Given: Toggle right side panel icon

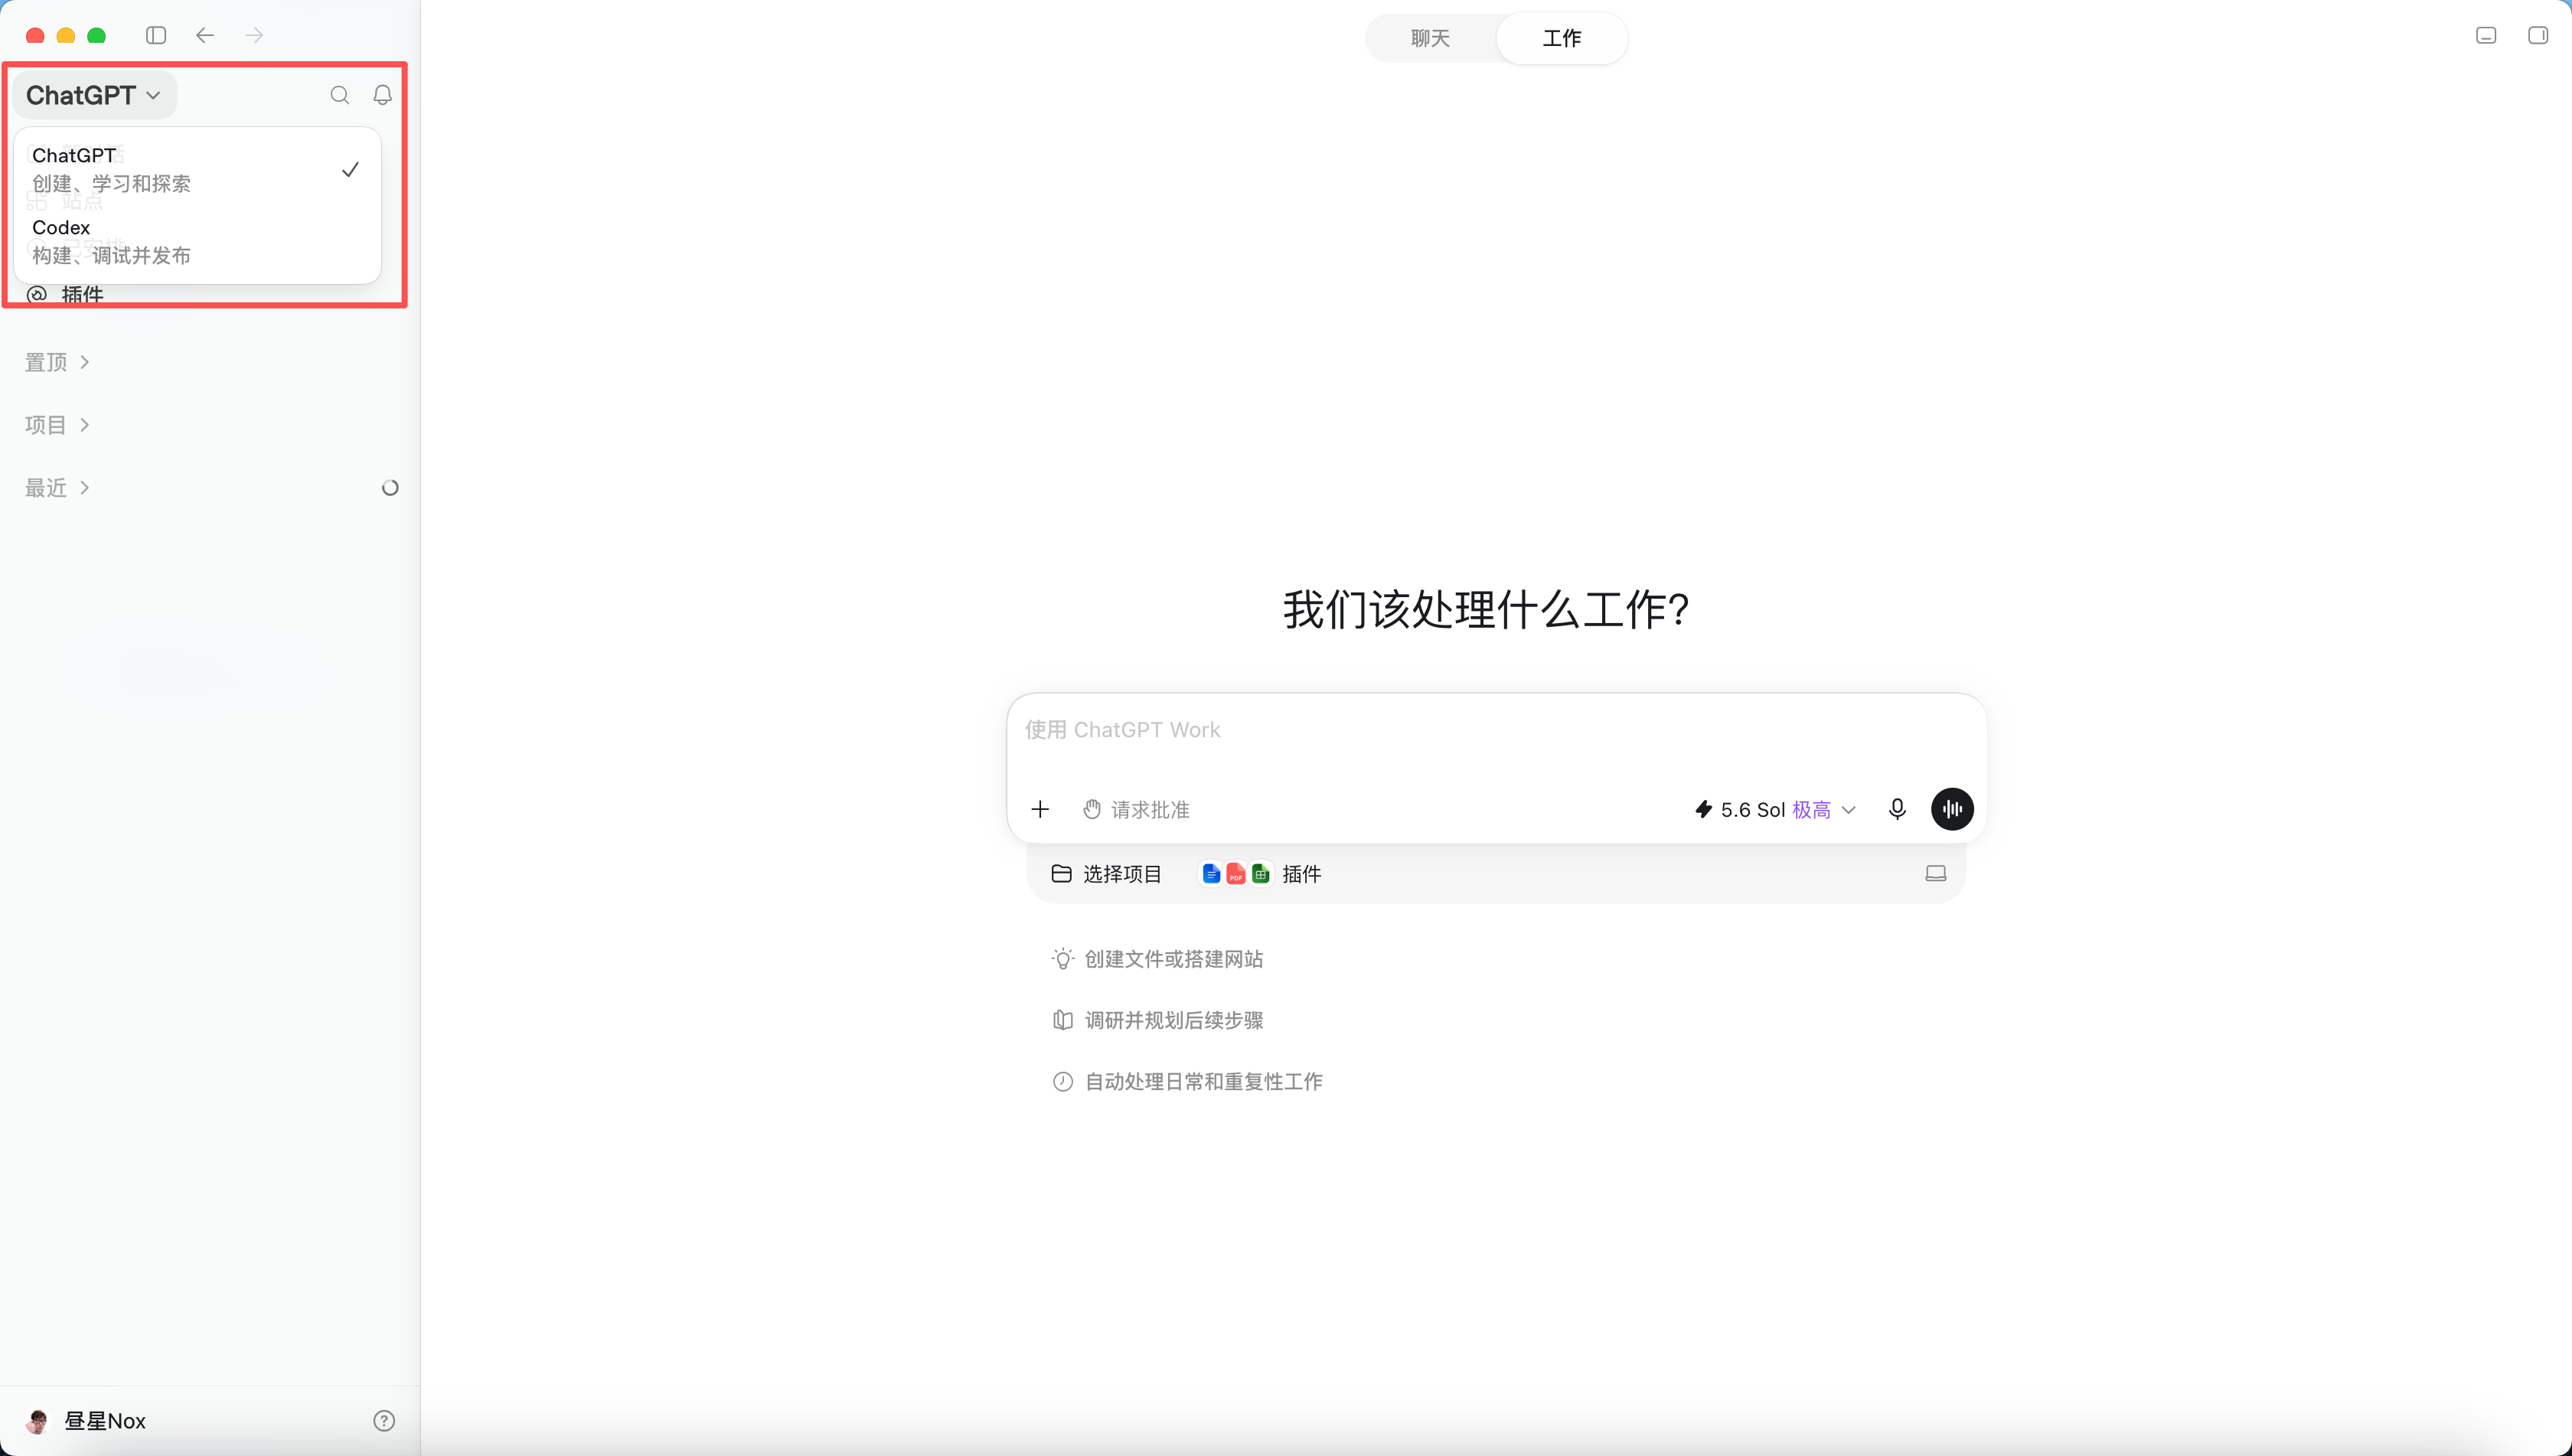Looking at the screenshot, I should [2538, 36].
